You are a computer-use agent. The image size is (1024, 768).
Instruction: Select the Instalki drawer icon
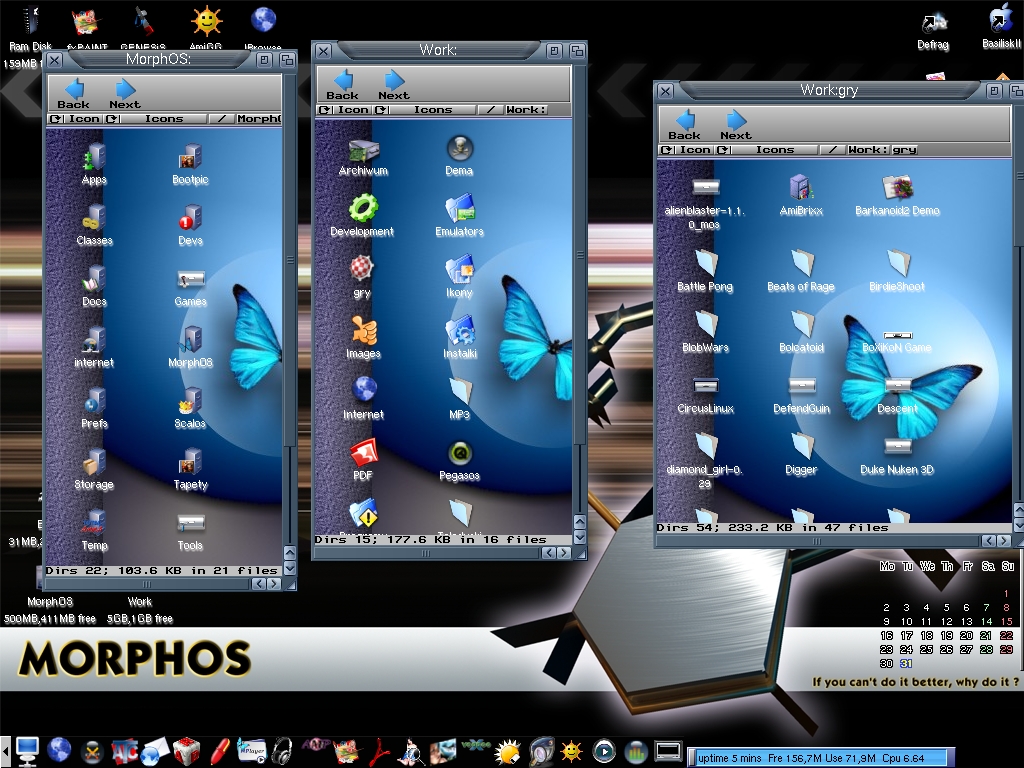(460, 338)
